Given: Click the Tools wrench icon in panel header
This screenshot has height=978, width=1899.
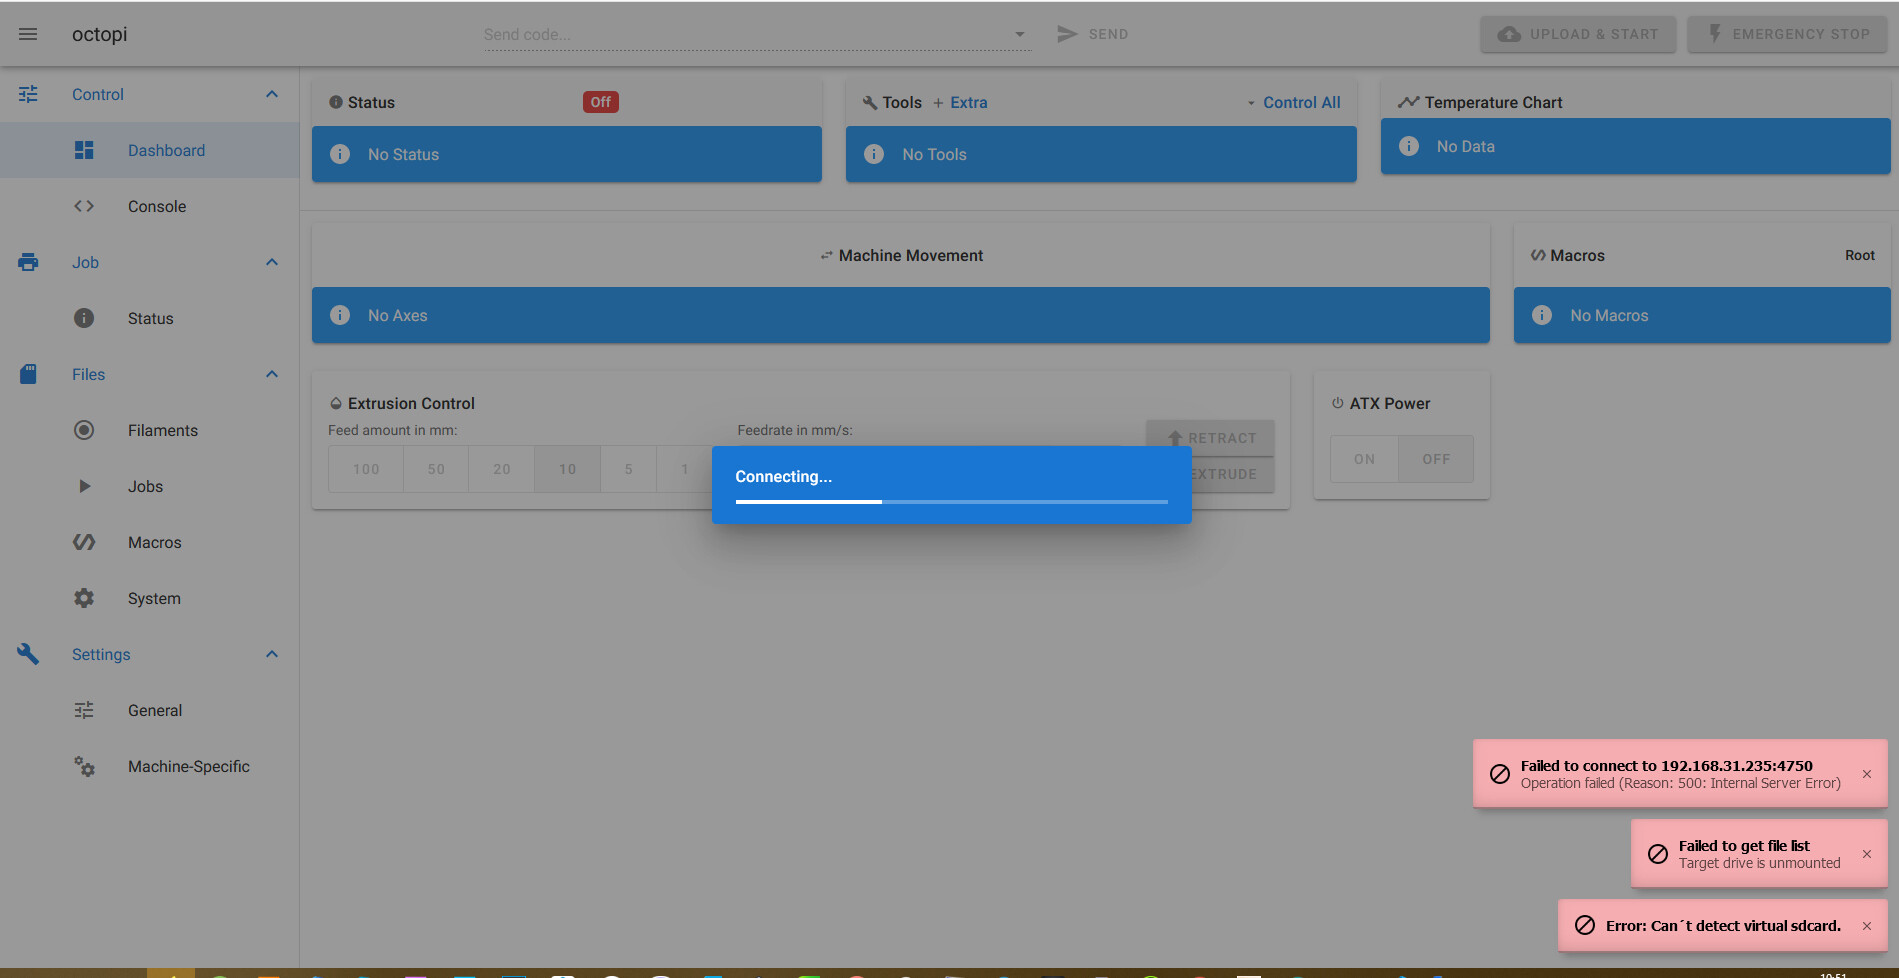Looking at the screenshot, I should point(870,102).
